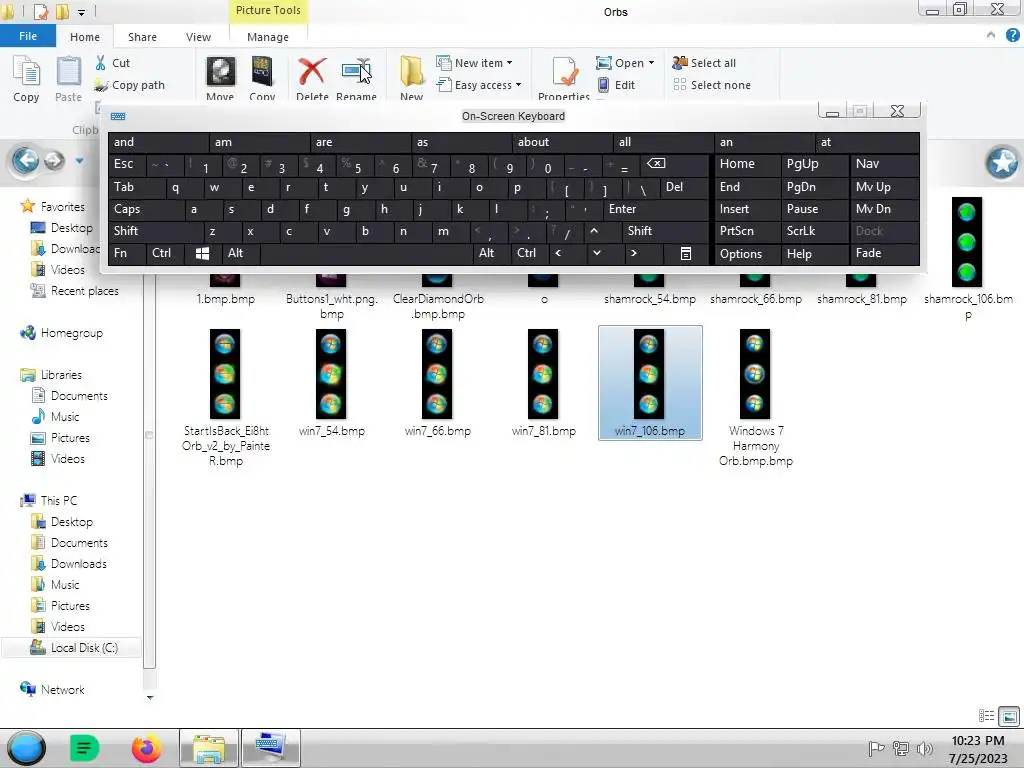Switch to the View tab

199,37
